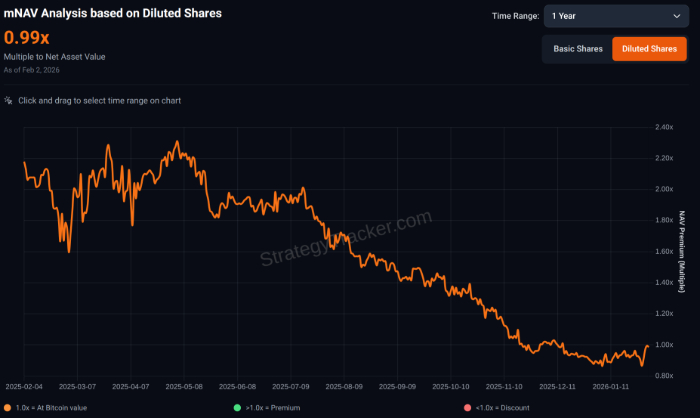This screenshot has width=700, height=418.
Task: Click the 2025-05-08 date axis label
Action: pyautogui.click(x=184, y=384)
